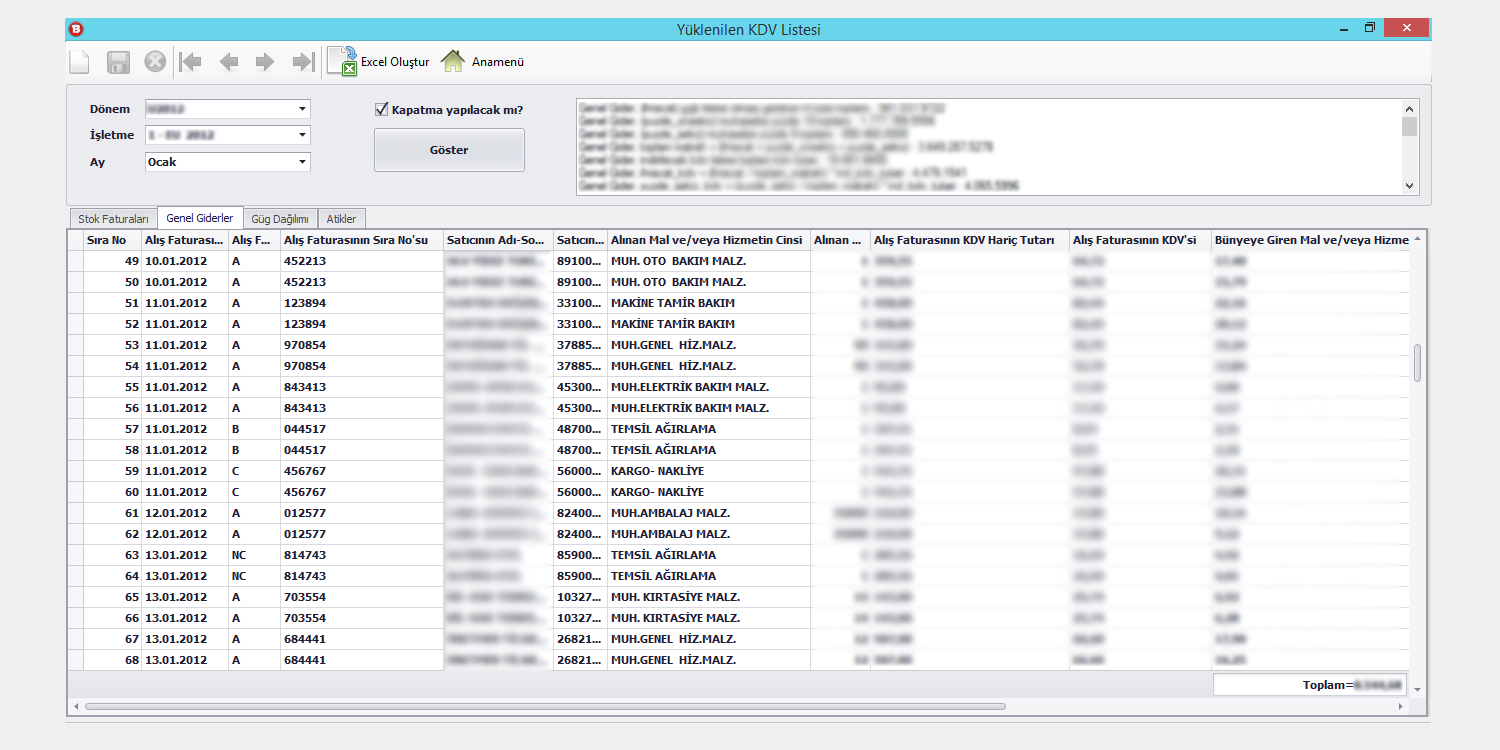This screenshot has height=750, width=1500.
Task: Go to next record arrow icon
Action: tap(265, 62)
